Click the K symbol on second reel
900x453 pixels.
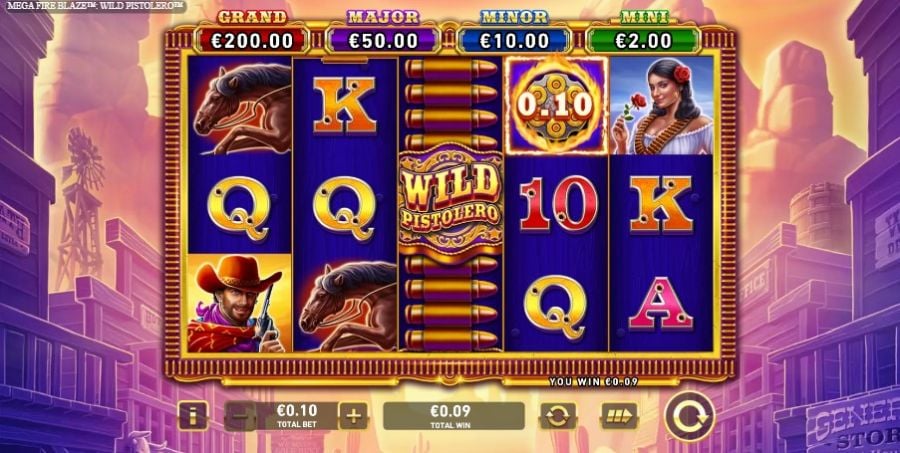pos(344,105)
